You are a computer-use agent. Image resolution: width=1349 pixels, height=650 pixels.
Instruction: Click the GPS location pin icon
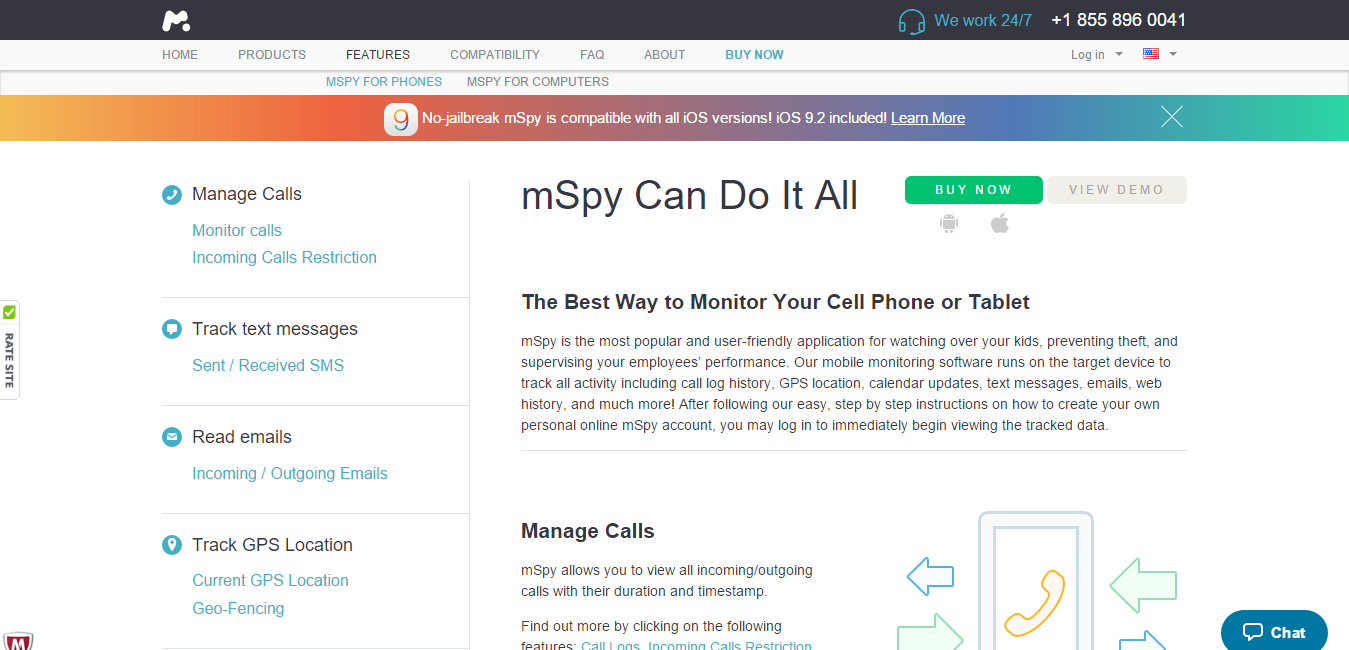click(x=172, y=545)
